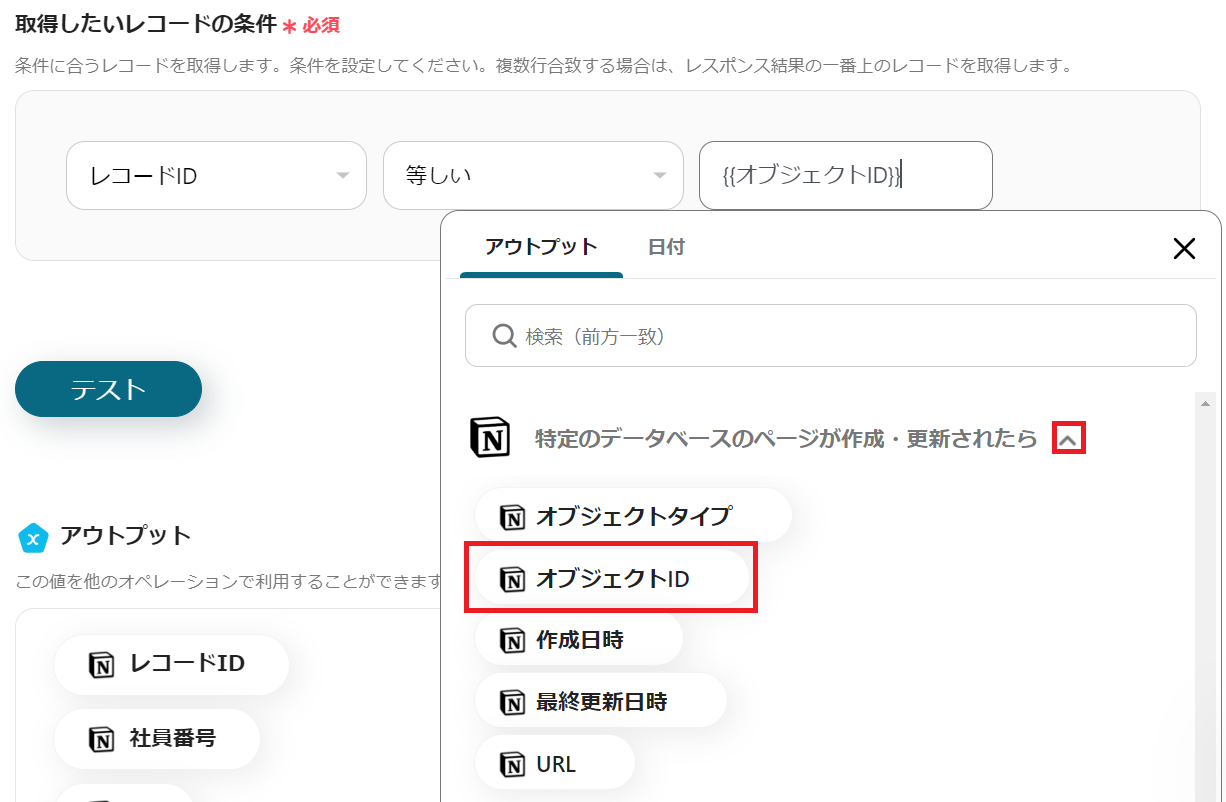This screenshot has height=802, width=1226.
Task: Select the URL output chip
Action: 555,764
